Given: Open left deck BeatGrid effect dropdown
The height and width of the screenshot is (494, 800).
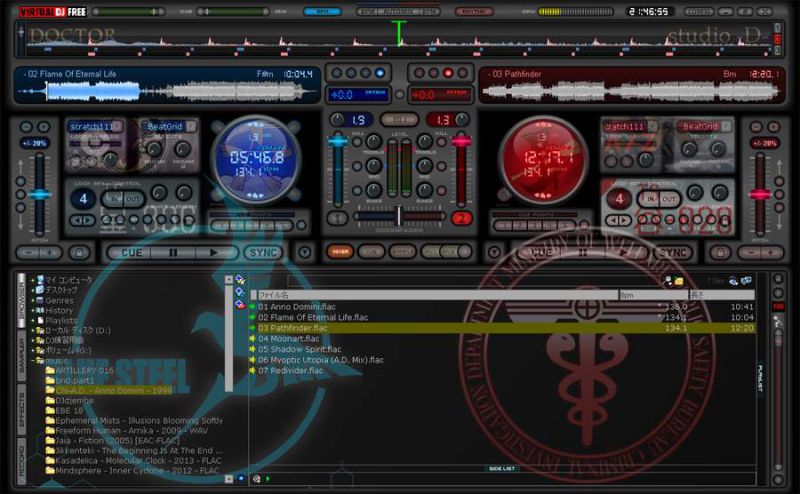Looking at the screenshot, I should pyautogui.click(x=191, y=126).
